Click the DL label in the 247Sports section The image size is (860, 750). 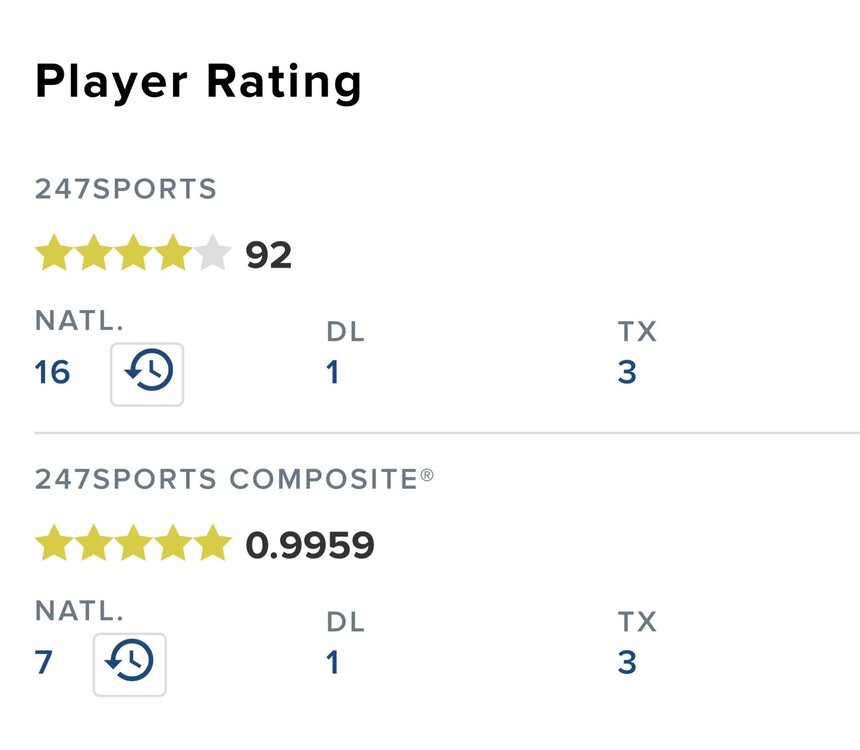tap(346, 332)
